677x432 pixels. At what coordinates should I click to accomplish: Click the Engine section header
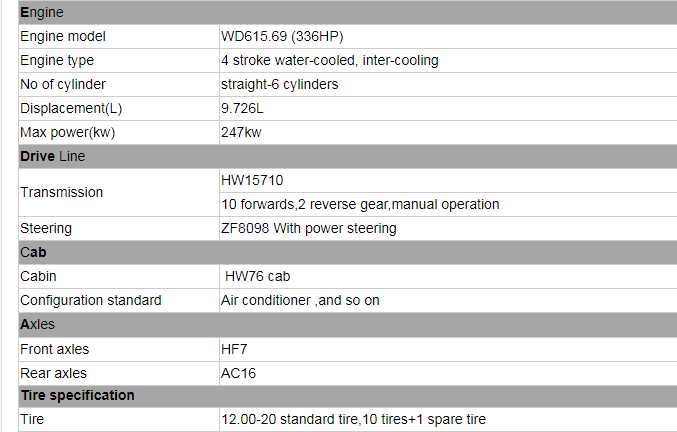(42, 12)
